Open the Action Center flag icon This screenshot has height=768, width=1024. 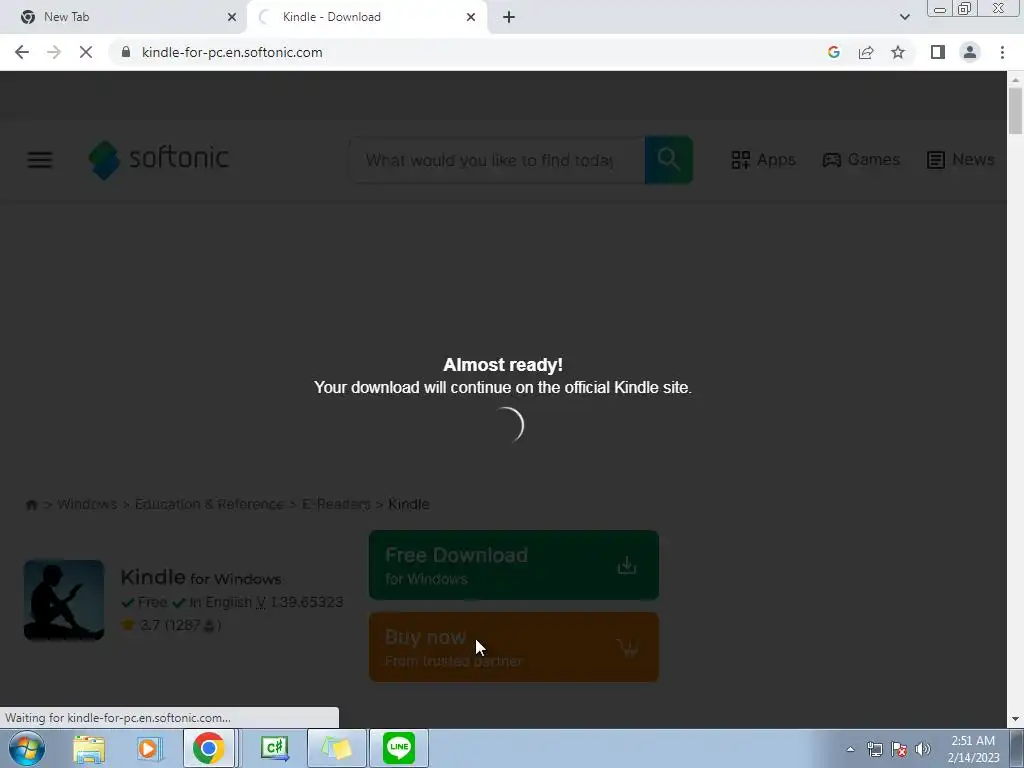(x=899, y=749)
